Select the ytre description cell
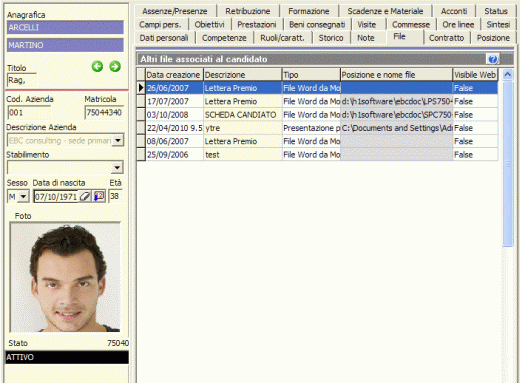520x383 pixels. click(x=243, y=128)
